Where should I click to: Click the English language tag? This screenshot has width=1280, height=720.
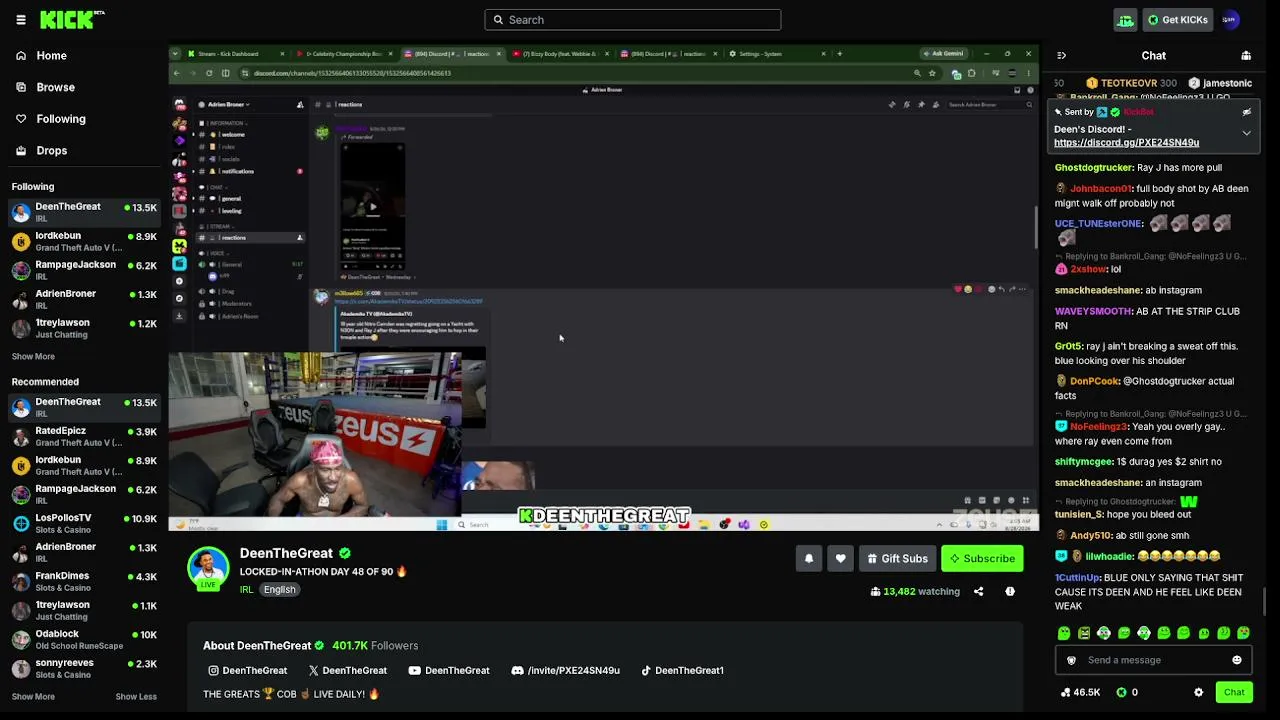point(279,590)
